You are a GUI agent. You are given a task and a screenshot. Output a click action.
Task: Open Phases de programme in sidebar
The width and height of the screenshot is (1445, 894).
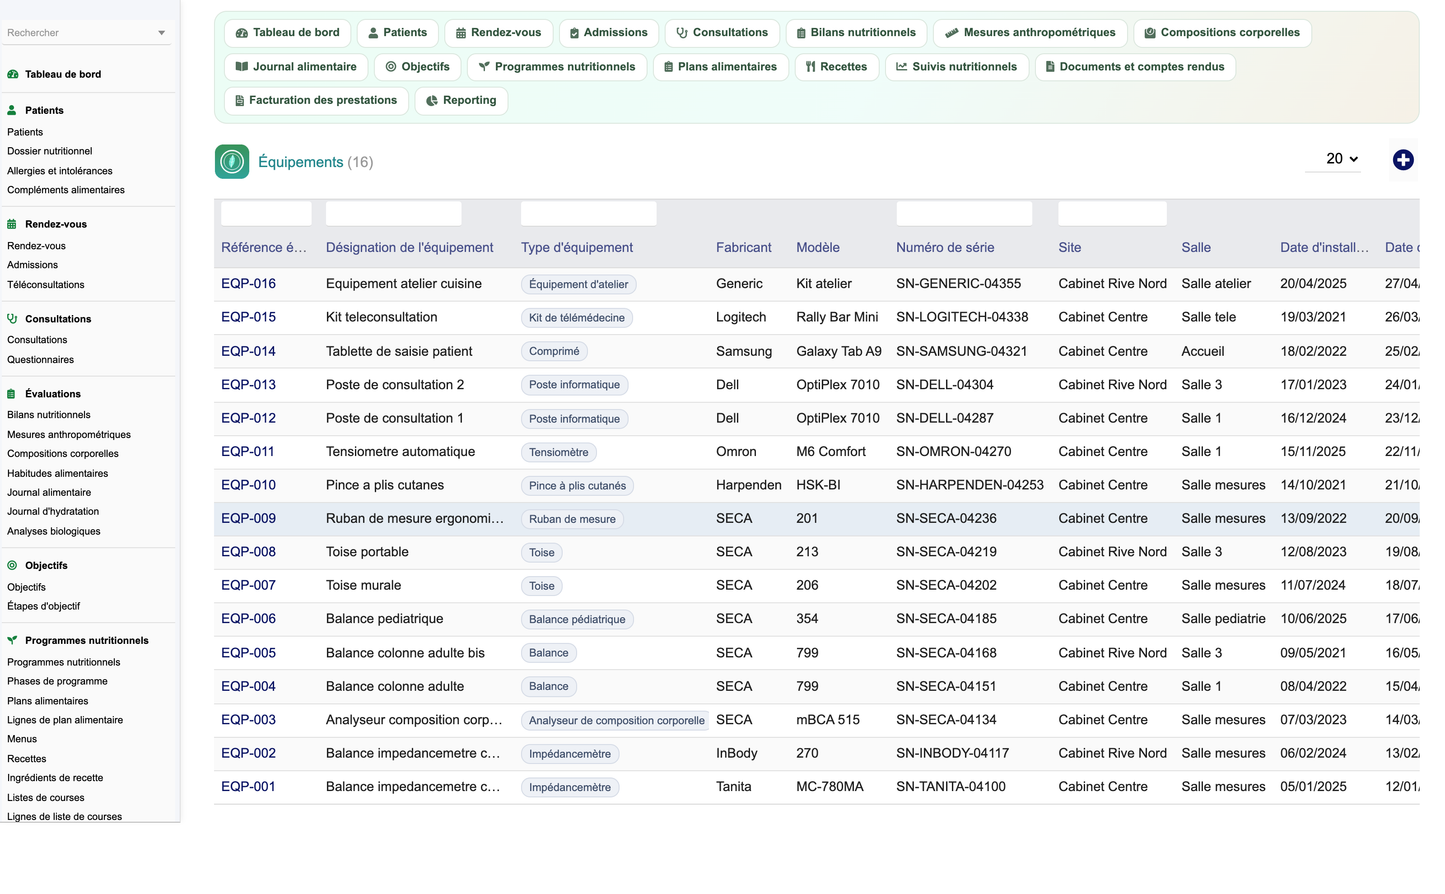pos(57,681)
